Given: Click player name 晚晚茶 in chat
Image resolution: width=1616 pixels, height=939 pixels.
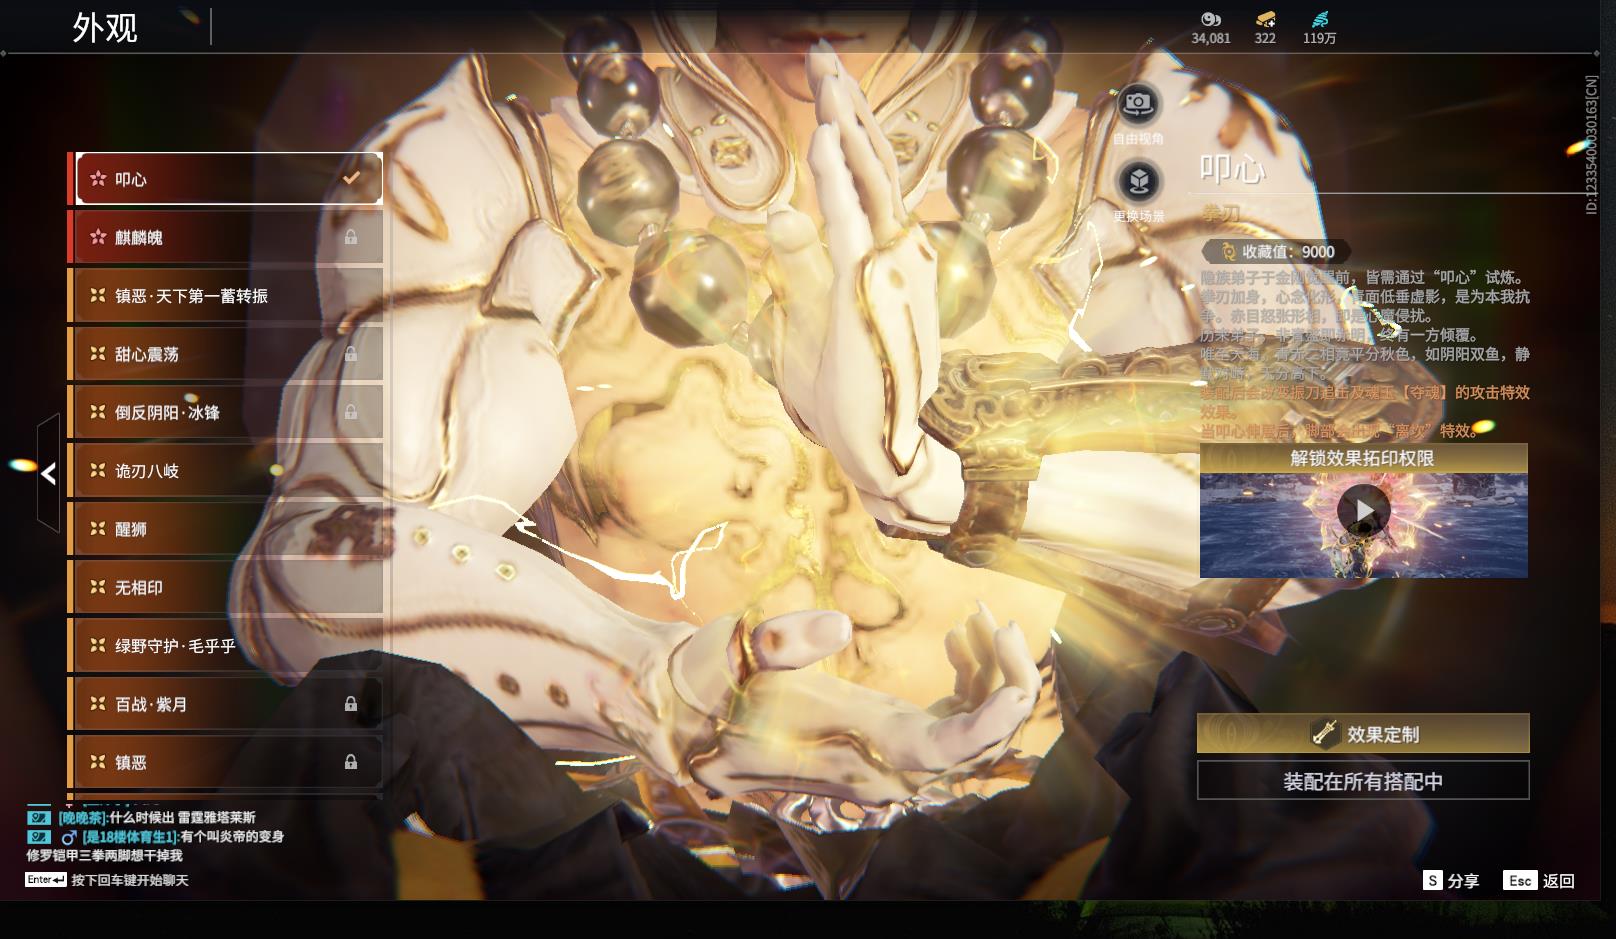Looking at the screenshot, I should (82, 817).
